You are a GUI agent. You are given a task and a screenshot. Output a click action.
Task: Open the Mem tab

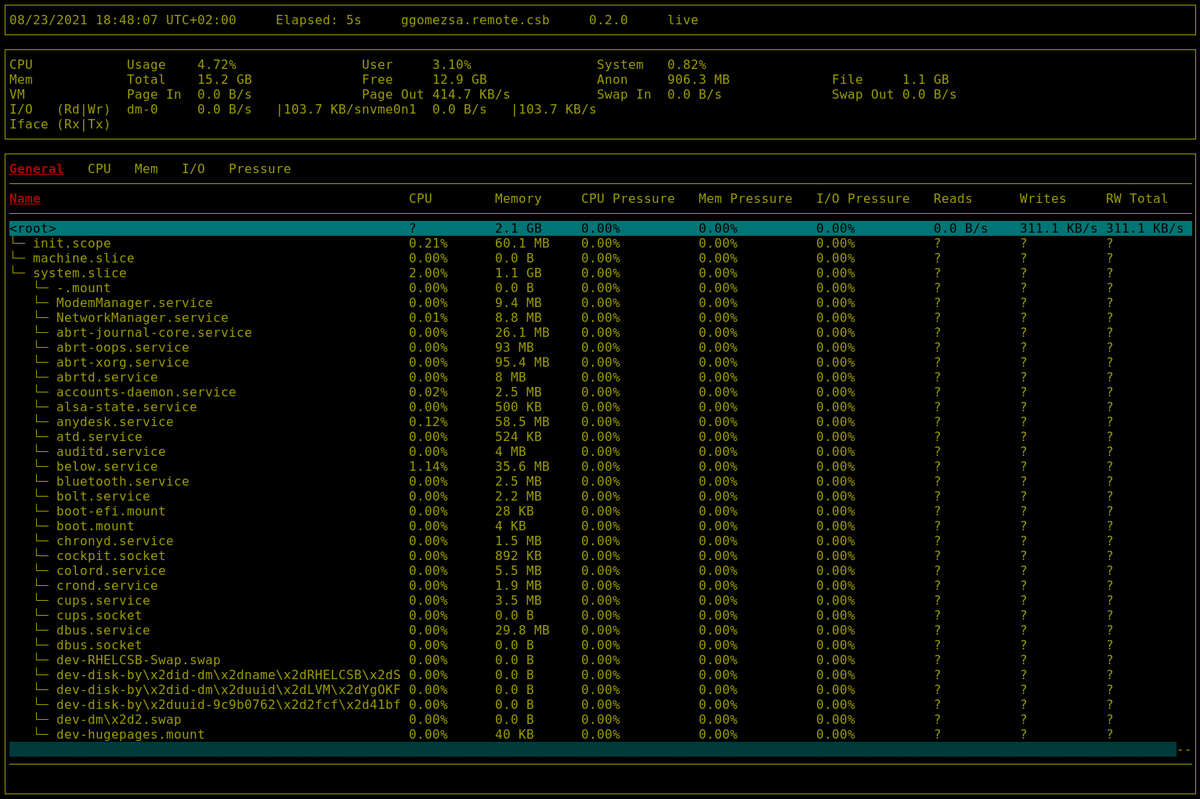coord(146,169)
